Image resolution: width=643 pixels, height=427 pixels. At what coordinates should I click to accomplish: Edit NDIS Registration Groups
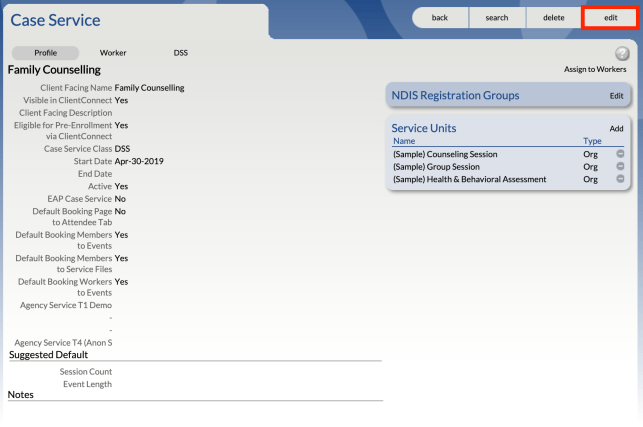pos(616,96)
